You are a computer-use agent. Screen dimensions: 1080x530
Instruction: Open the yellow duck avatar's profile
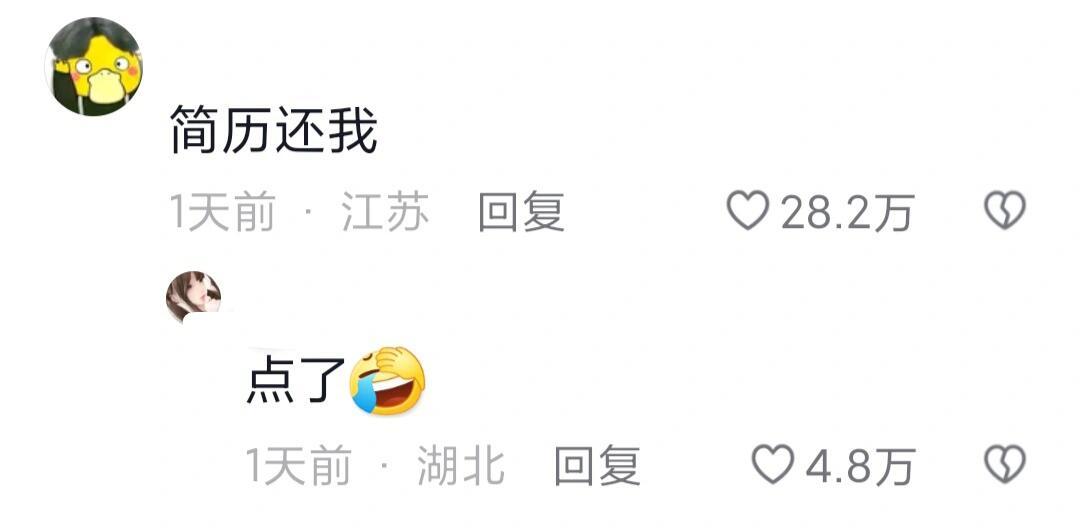tap(94, 66)
